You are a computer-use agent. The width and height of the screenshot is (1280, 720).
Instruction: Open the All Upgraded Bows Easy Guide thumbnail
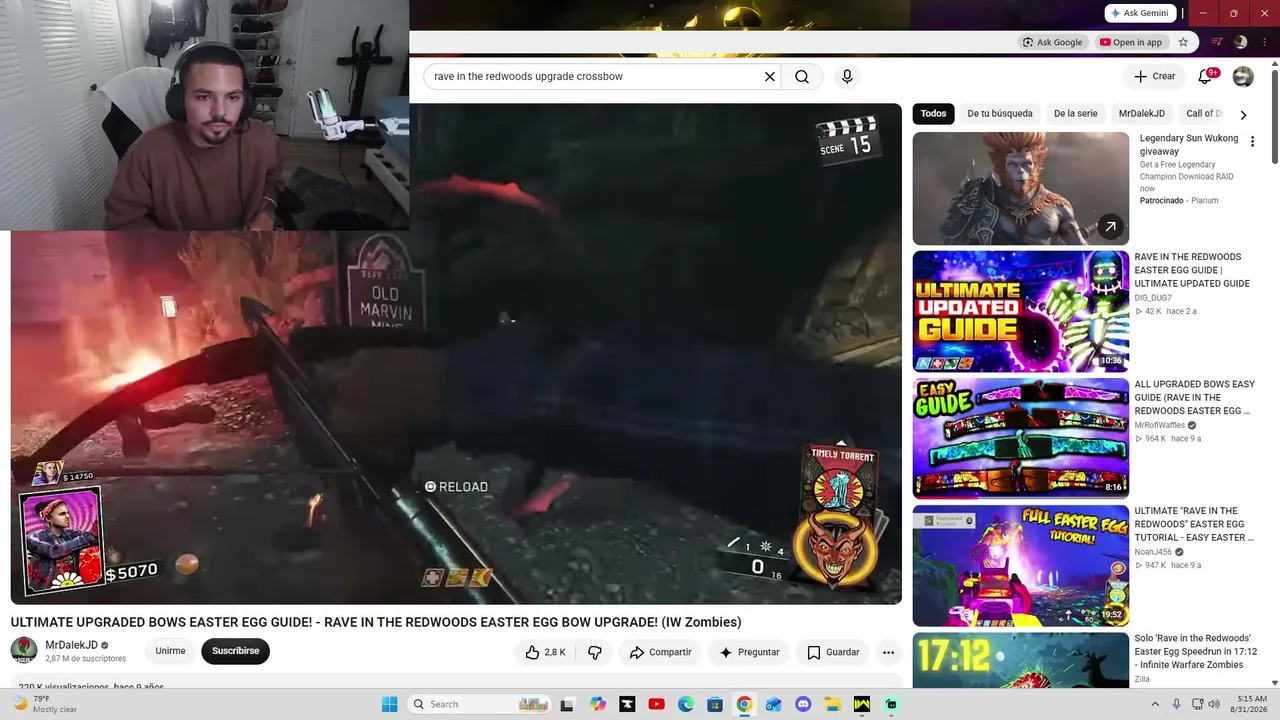pos(1021,438)
